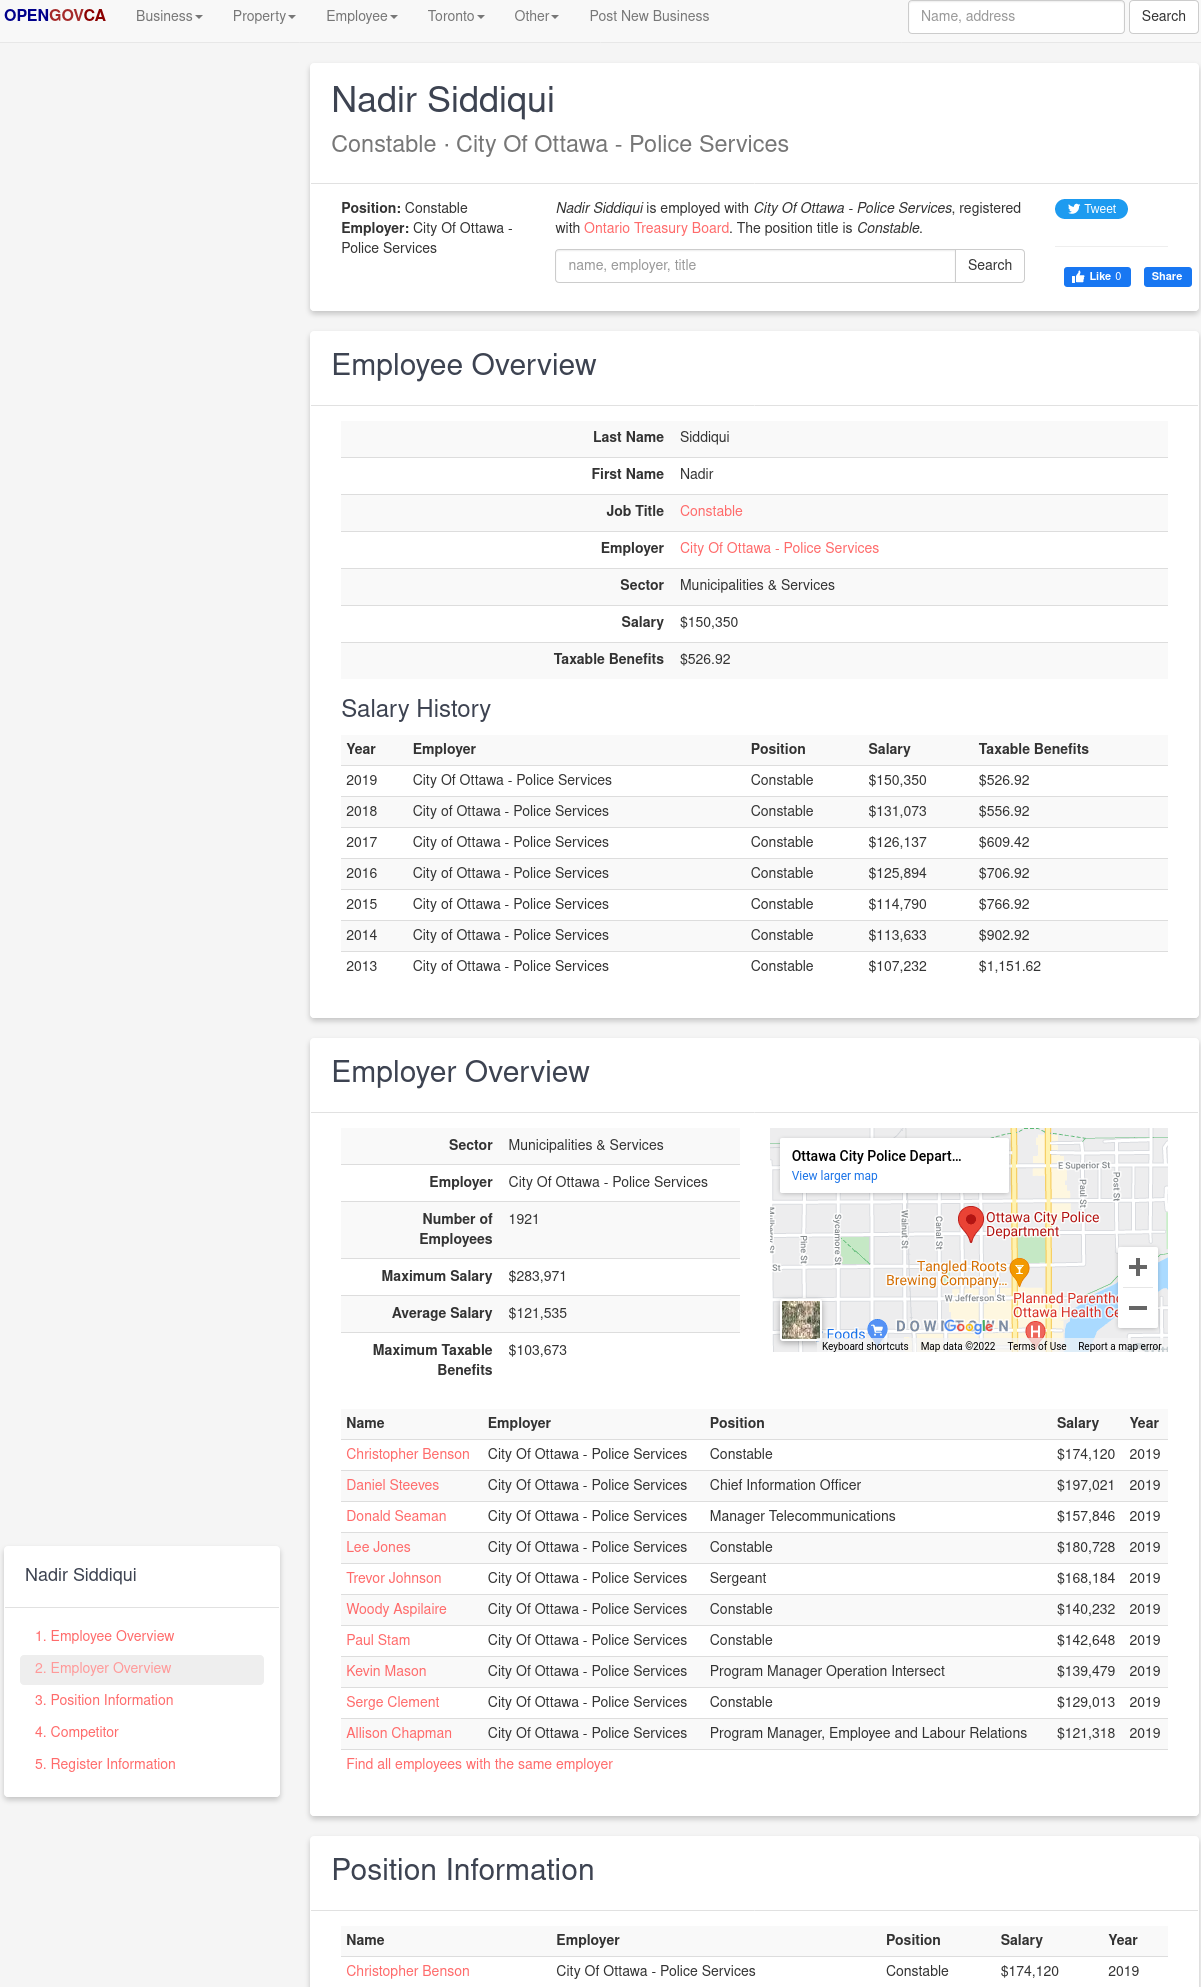Viewport: 1201px width, 1987px height.
Task: Open the satellite view map thumbnail
Action: (x=800, y=1320)
